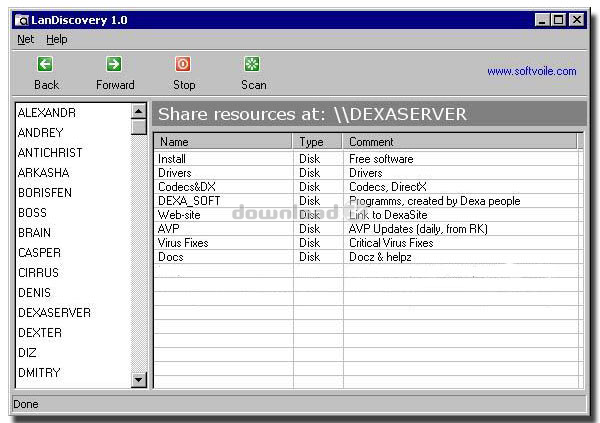Select the Install share row
The width and height of the screenshot is (600, 423).
coord(172,159)
